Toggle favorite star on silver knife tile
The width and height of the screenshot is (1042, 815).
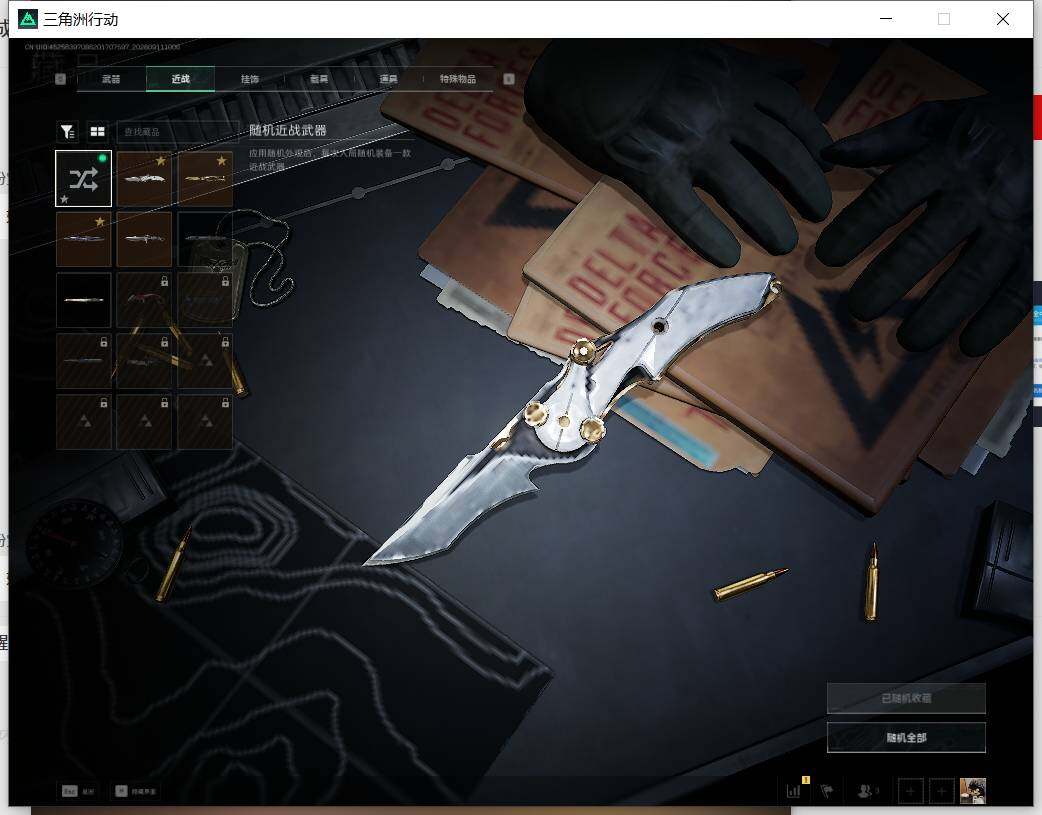pos(161,161)
